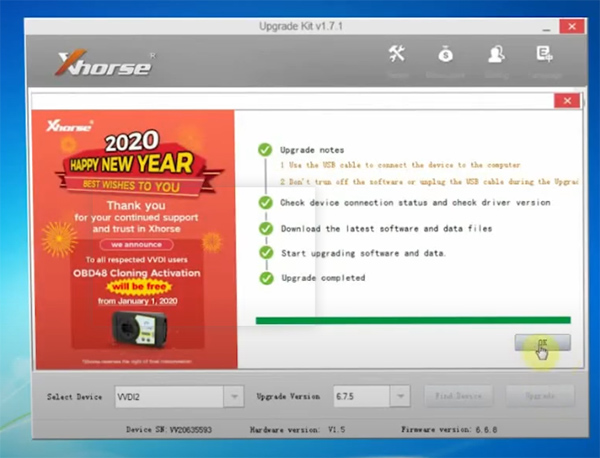
Task: Click the greyed Upgrade button
Action: [x=540, y=396]
